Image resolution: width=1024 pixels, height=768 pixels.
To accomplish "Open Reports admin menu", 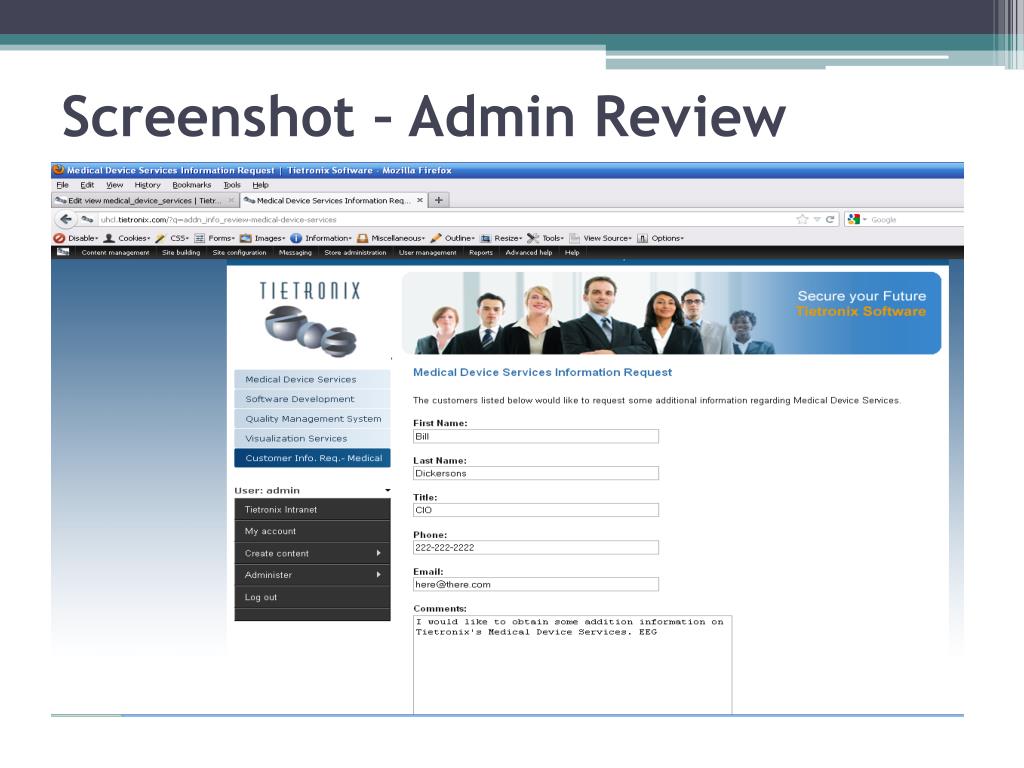I will 481,252.
